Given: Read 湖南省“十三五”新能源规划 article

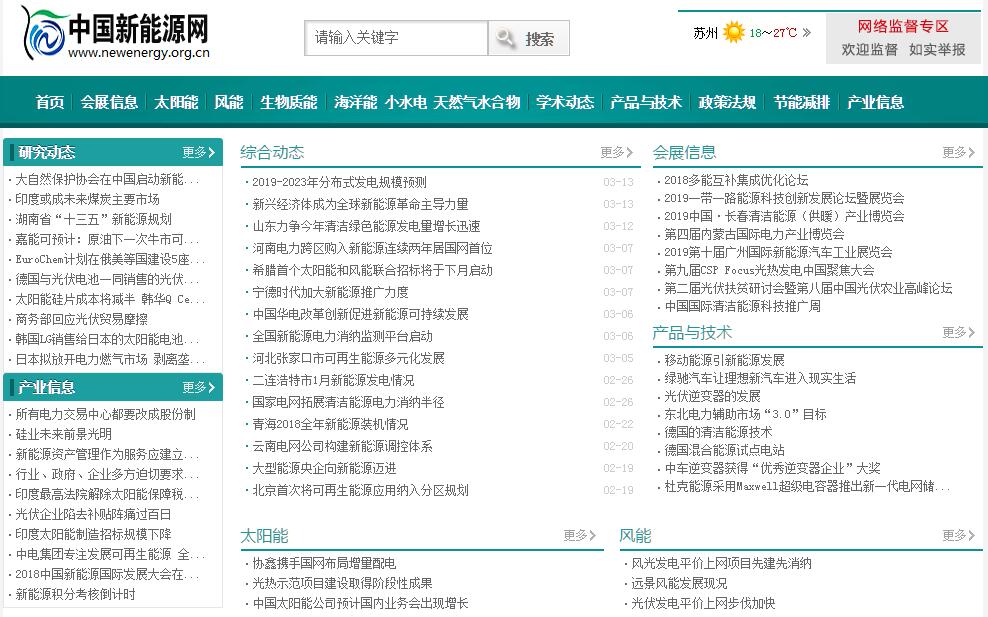Looking at the screenshot, I should [93, 219].
